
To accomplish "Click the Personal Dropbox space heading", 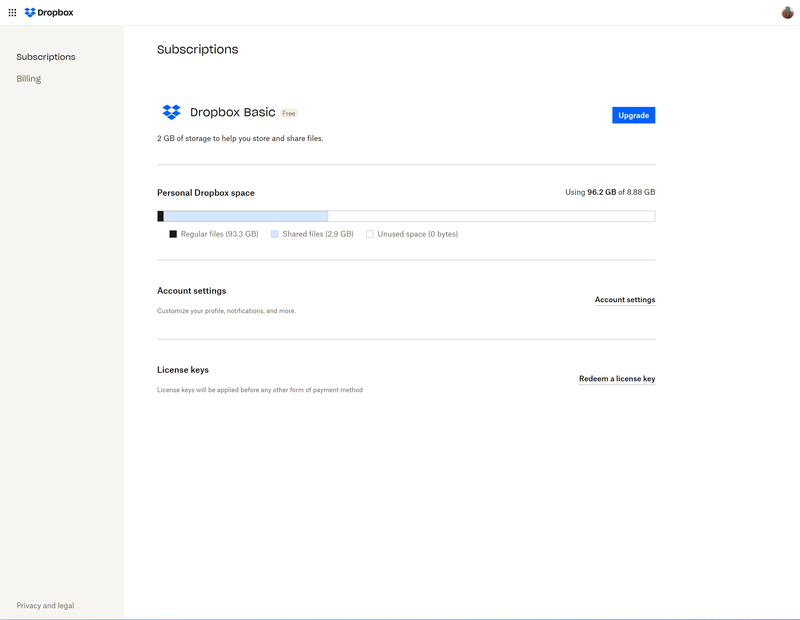I will coord(206,193).
